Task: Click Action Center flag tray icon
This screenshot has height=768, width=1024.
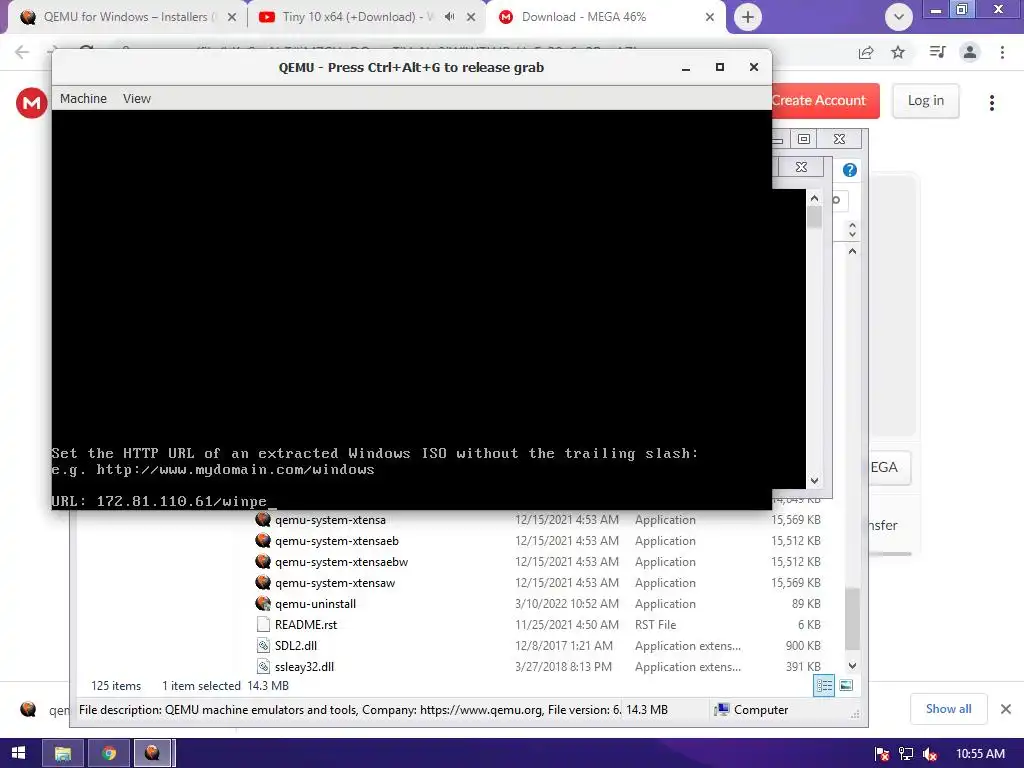Action: point(882,754)
